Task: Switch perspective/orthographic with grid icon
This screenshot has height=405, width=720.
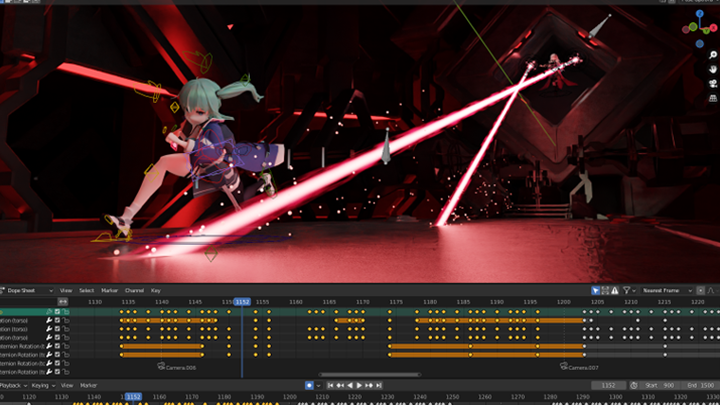Action: coord(713,98)
